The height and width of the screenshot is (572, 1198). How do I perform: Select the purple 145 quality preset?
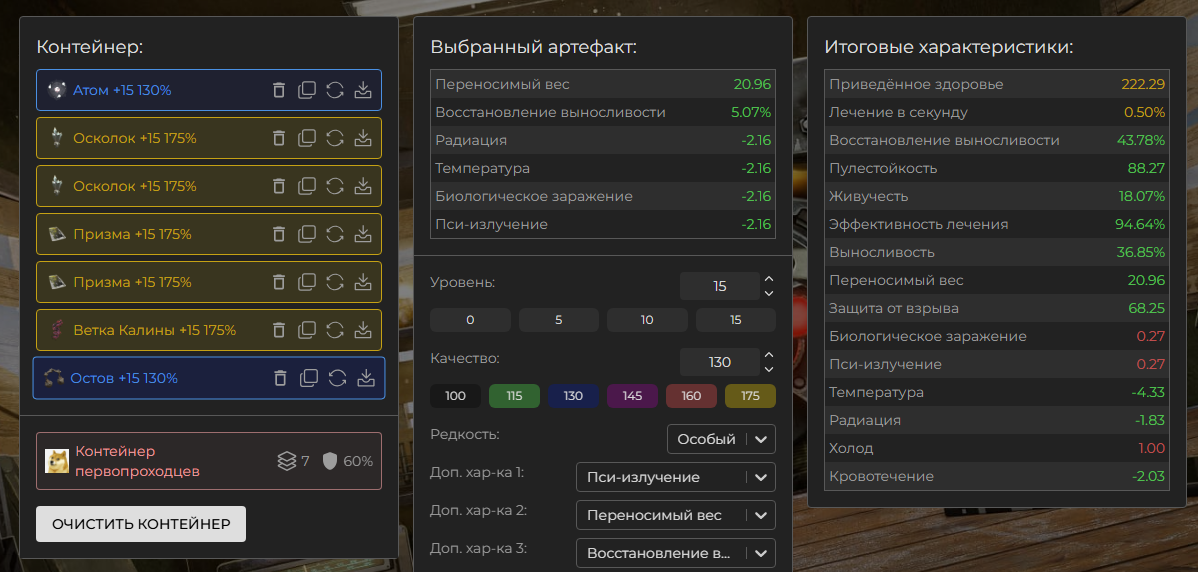[x=632, y=396]
